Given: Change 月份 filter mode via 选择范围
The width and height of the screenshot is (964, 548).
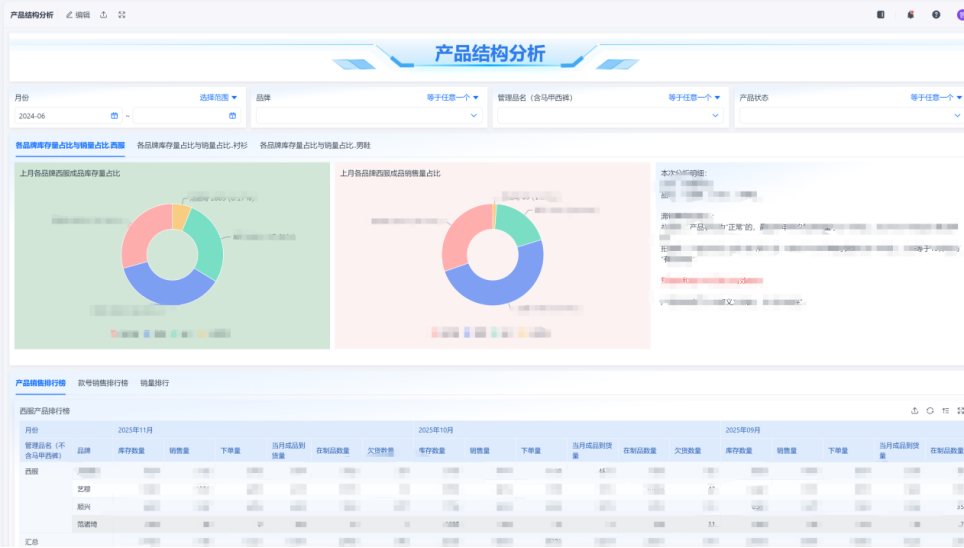Looking at the screenshot, I should pos(218,98).
